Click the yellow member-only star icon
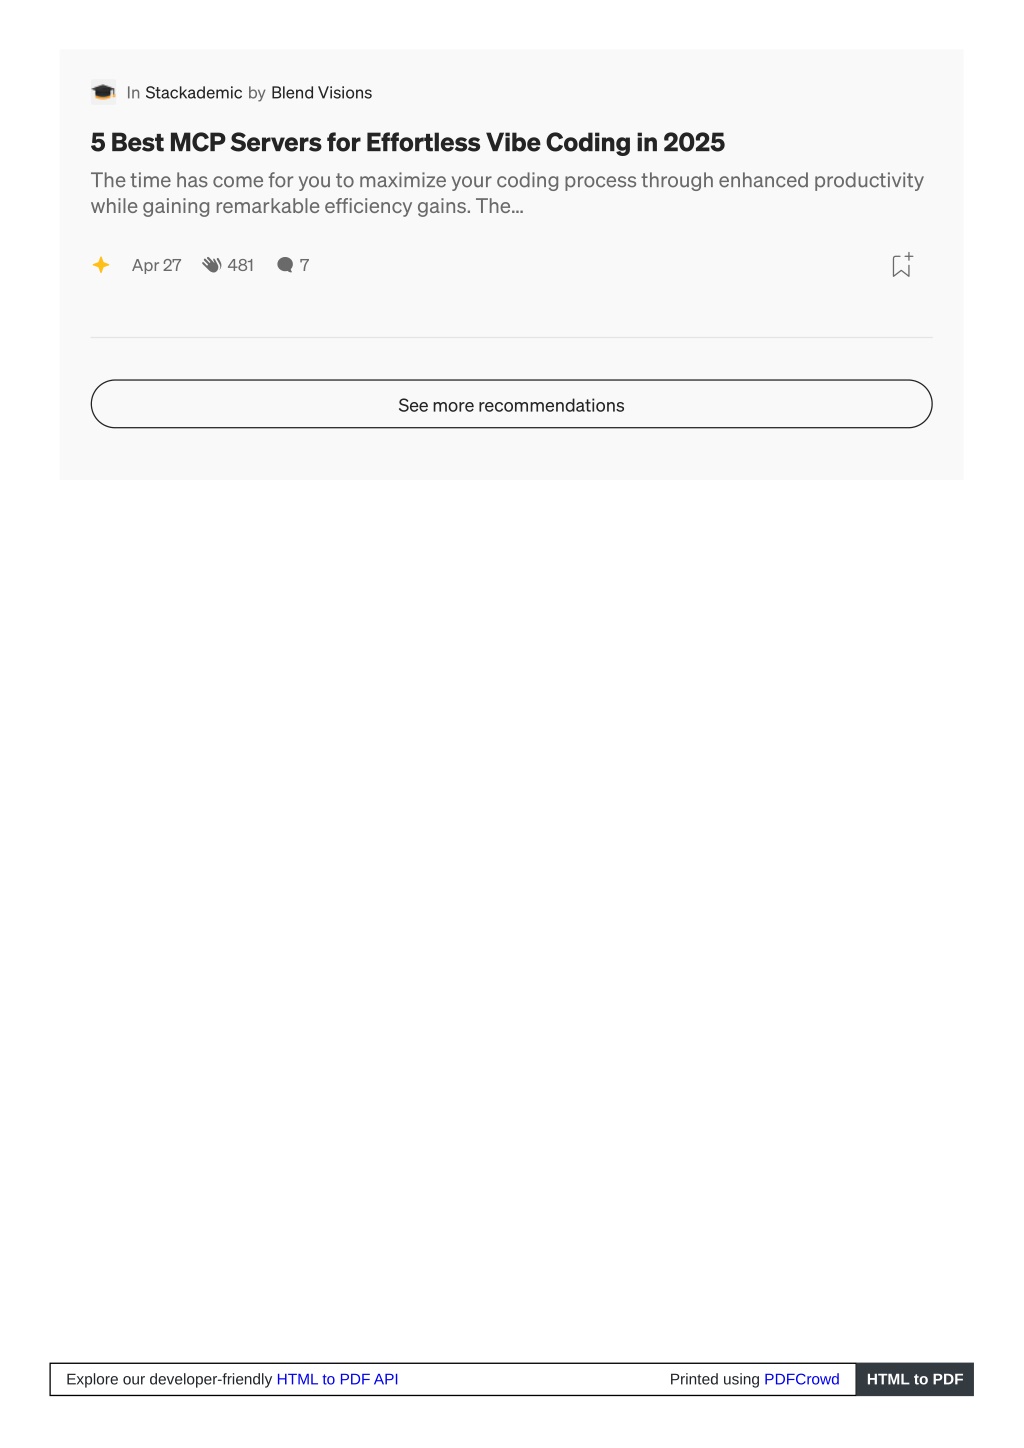This screenshot has height=1448, width=1024. pyautogui.click(x=101, y=265)
